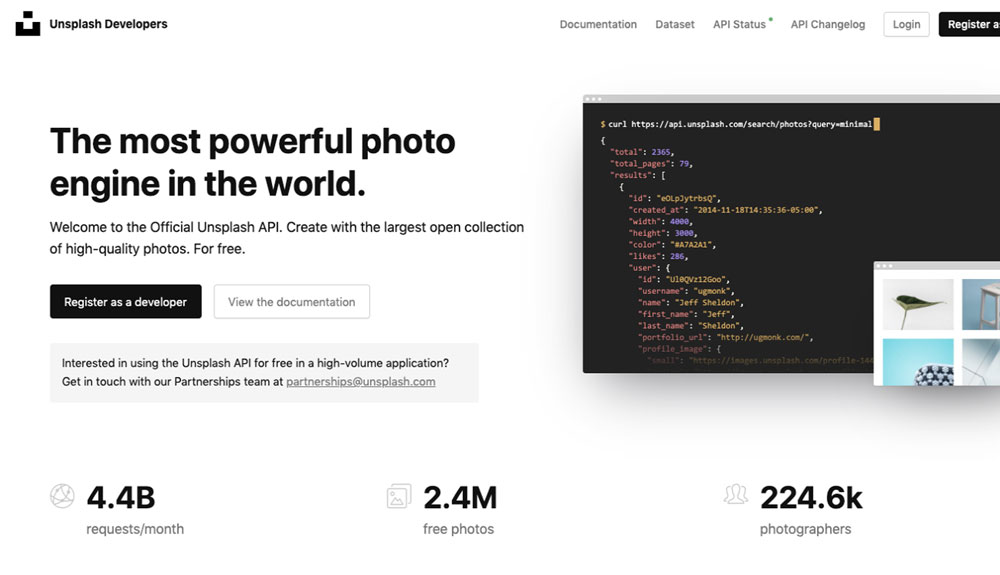The width and height of the screenshot is (1000, 575).
Task: Click the terminal window control dots
Action: tap(593, 99)
